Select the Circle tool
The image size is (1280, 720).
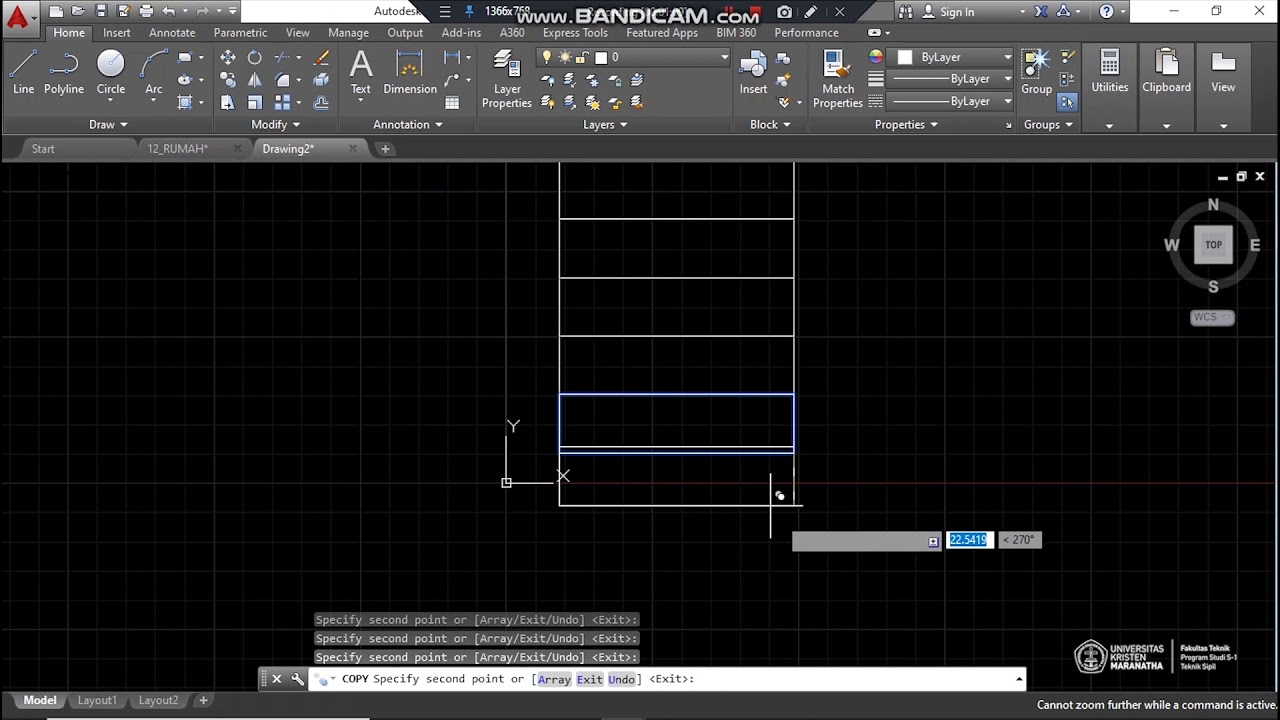pyautogui.click(x=111, y=73)
